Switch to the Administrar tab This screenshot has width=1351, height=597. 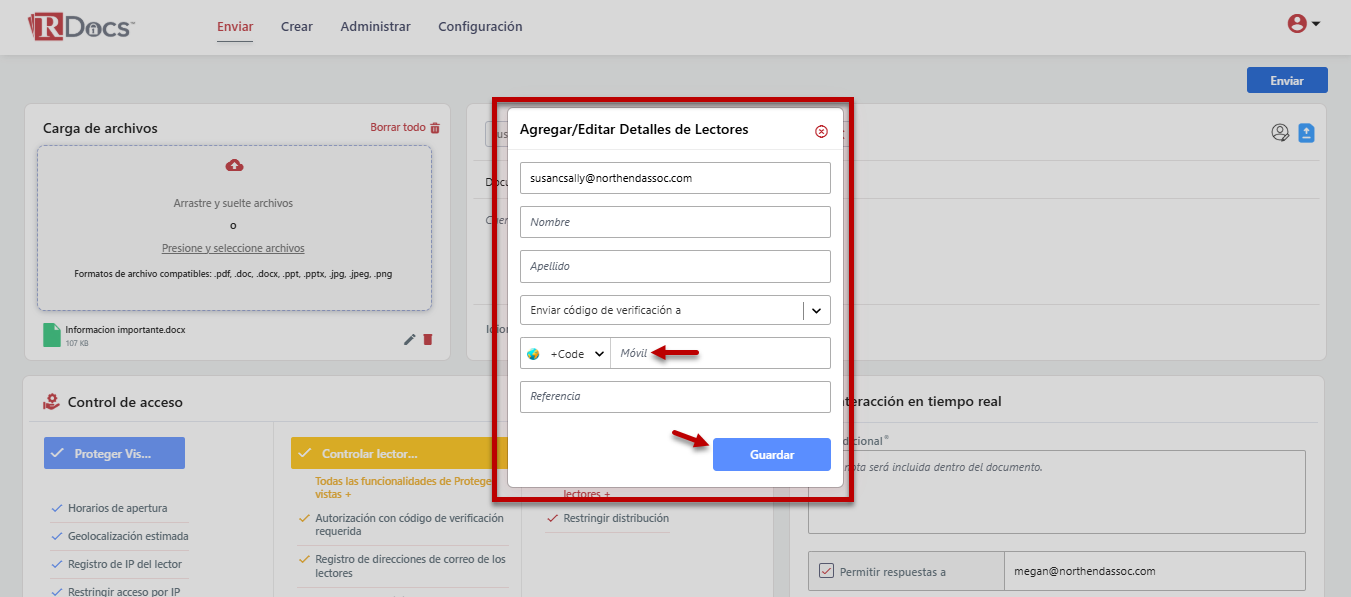coord(375,27)
